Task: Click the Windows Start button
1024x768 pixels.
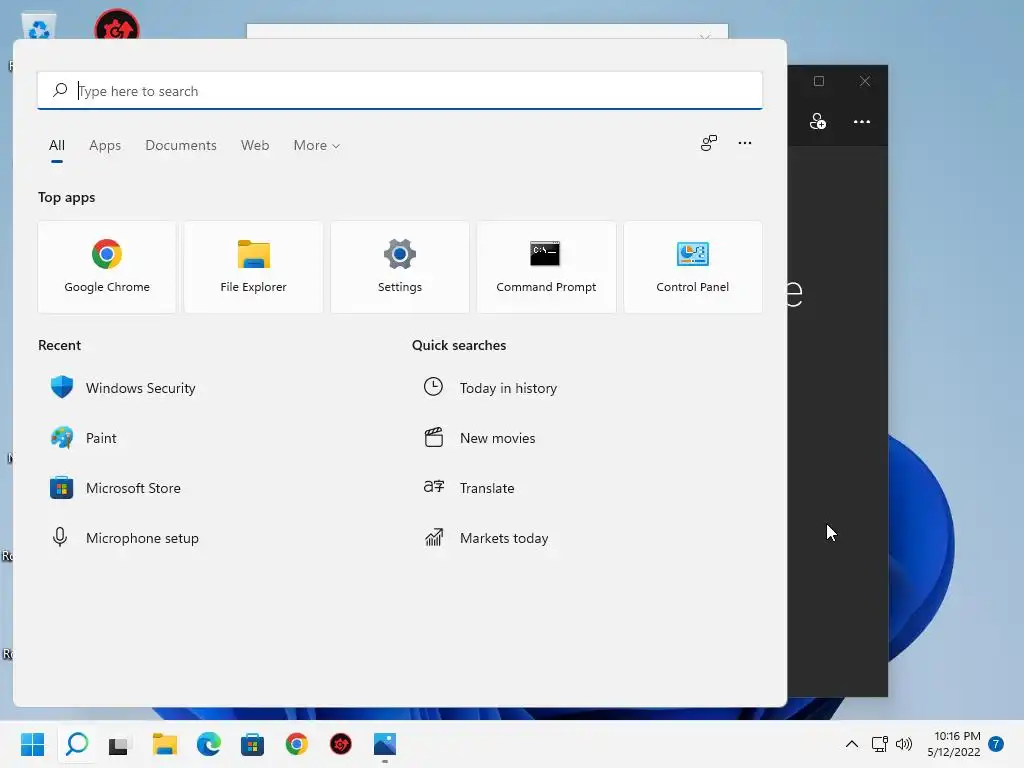Action: (x=33, y=744)
